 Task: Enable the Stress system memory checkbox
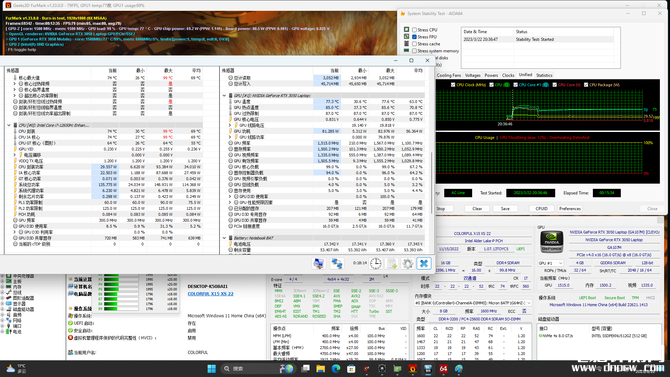click(x=414, y=51)
